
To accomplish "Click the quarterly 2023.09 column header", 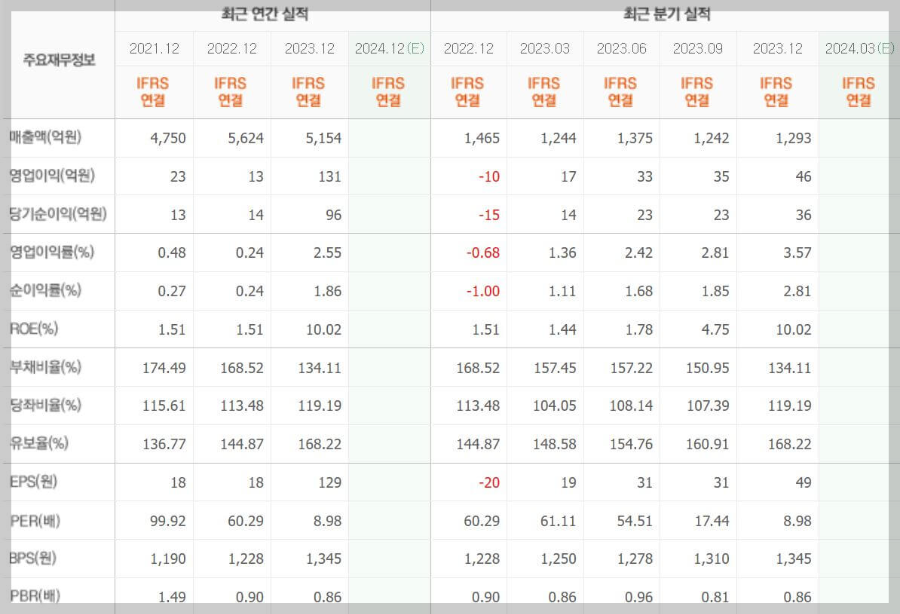I will [x=698, y=49].
